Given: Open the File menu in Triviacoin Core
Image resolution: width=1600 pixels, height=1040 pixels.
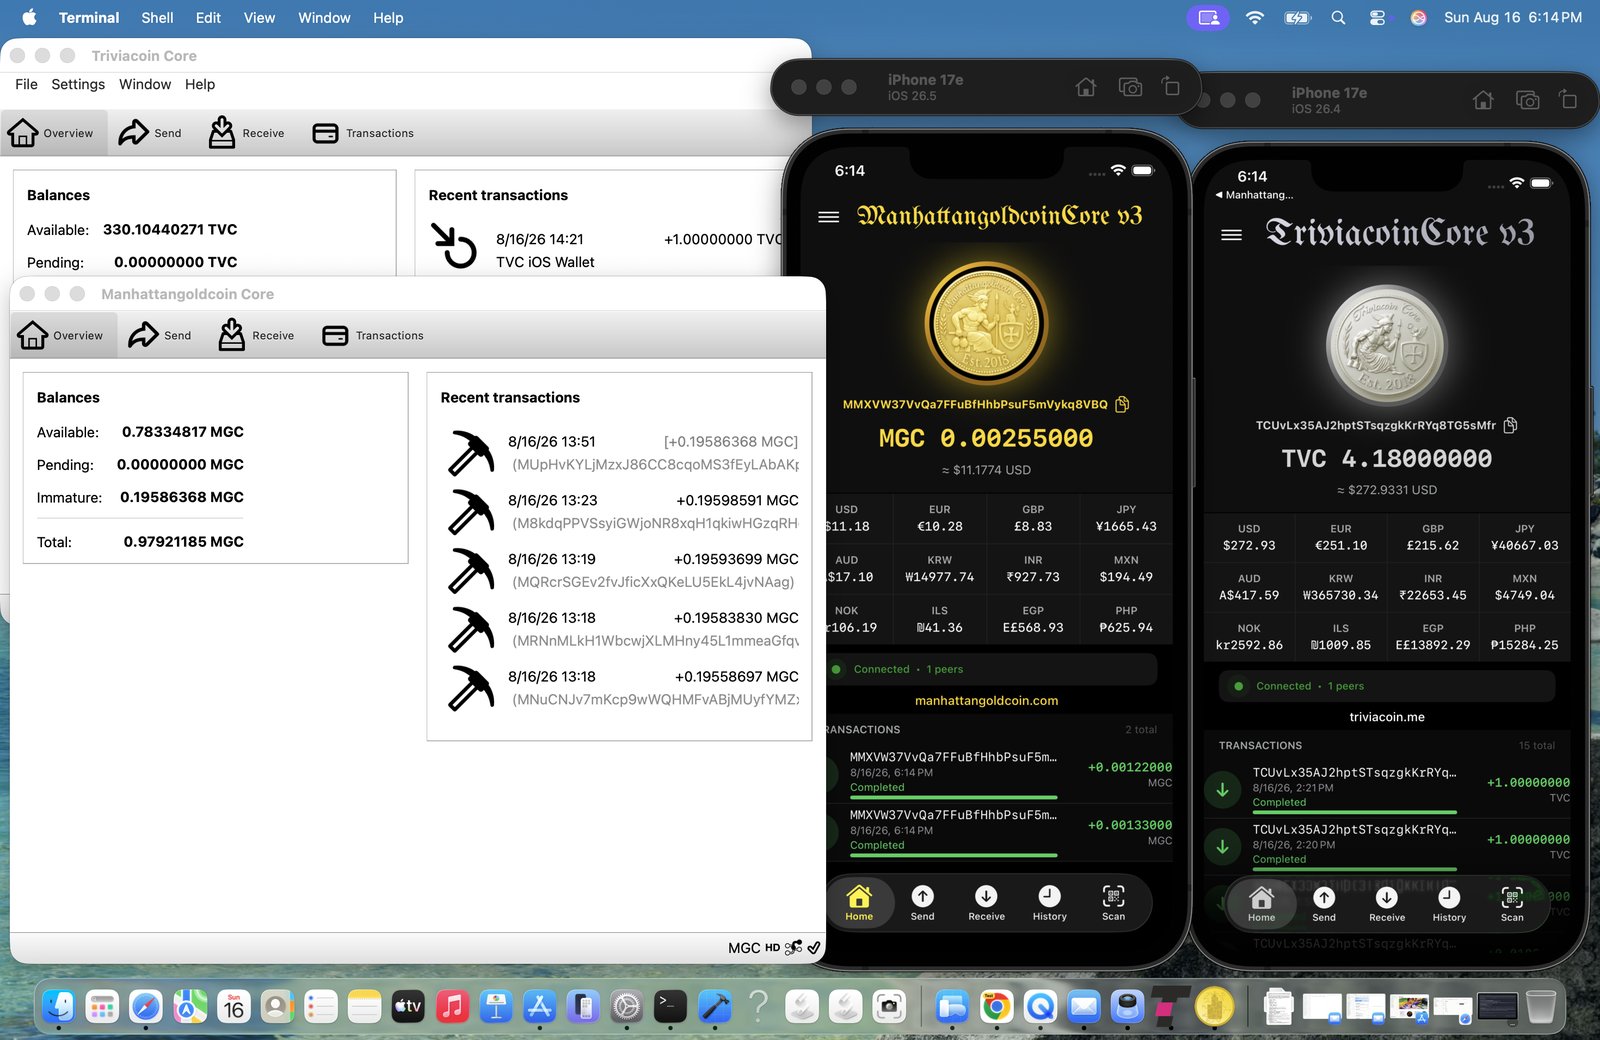Looking at the screenshot, I should point(26,84).
